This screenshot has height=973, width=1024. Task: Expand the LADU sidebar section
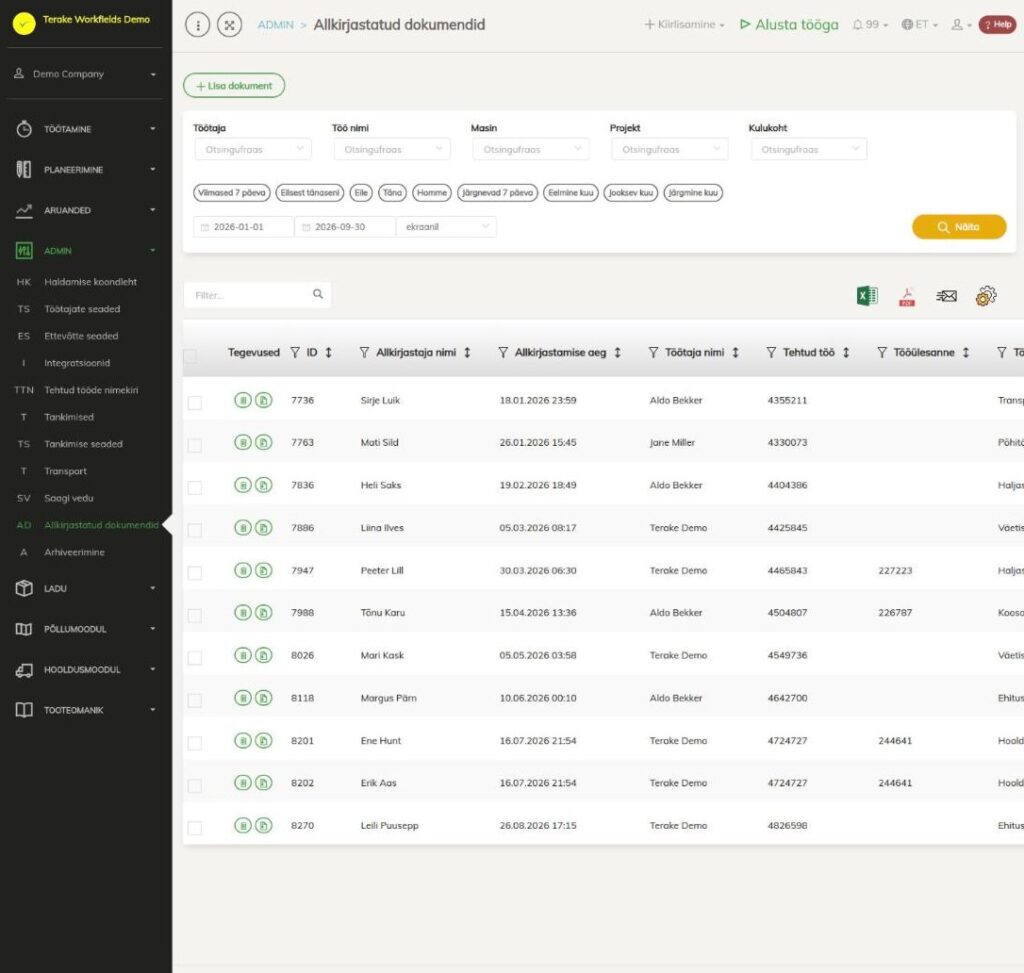85,588
